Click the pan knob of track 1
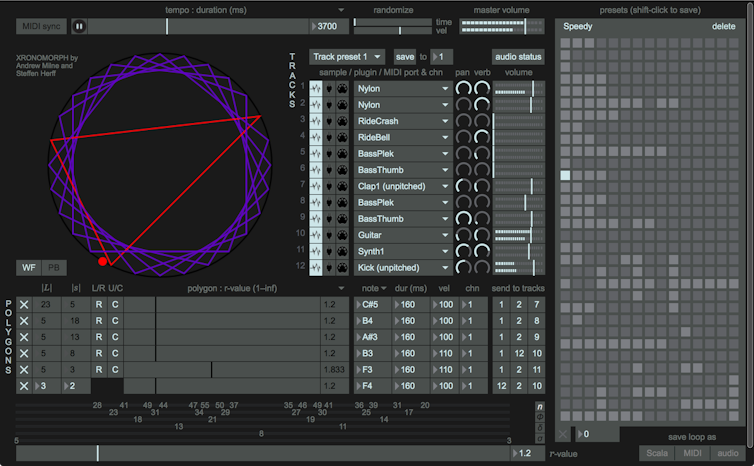 pyautogui.click(x=464, y=88)
